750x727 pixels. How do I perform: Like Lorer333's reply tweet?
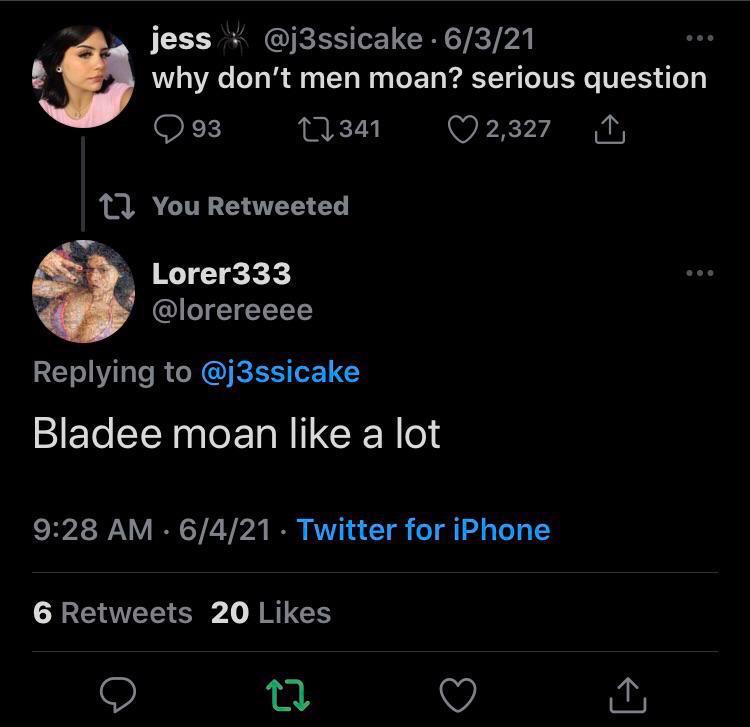pos(457,690)
